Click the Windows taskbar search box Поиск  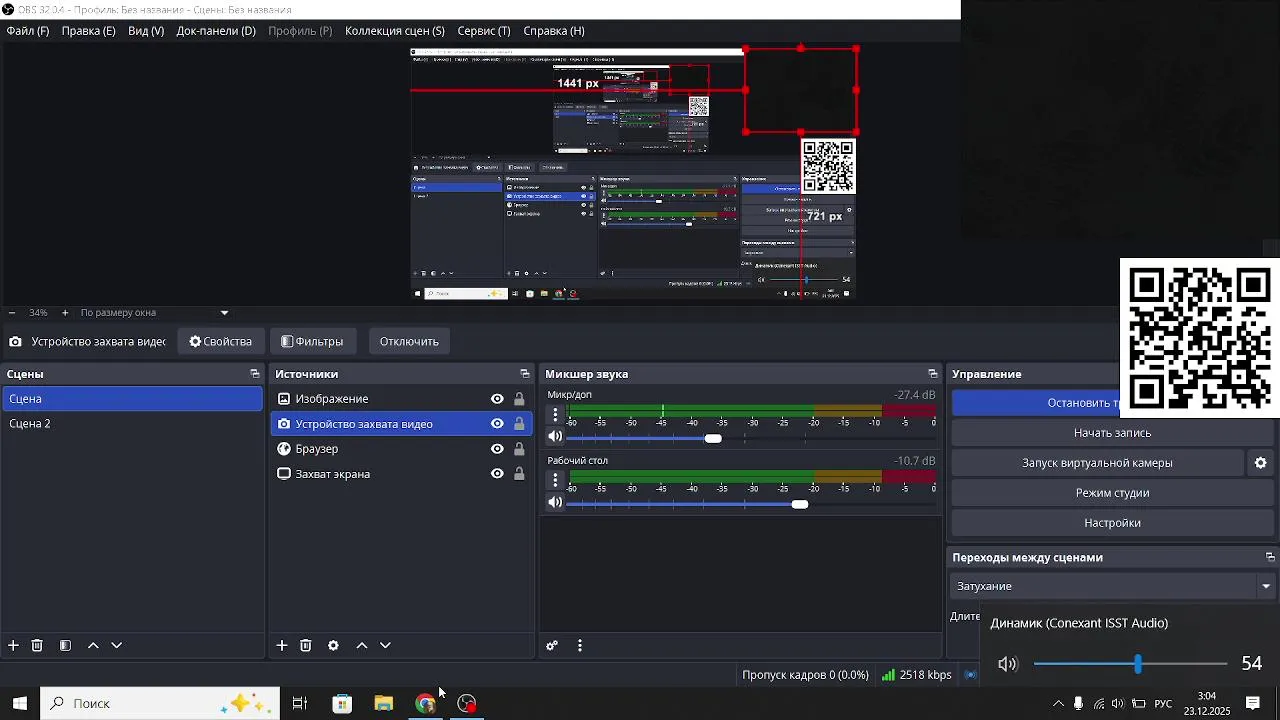pos(160,704)
